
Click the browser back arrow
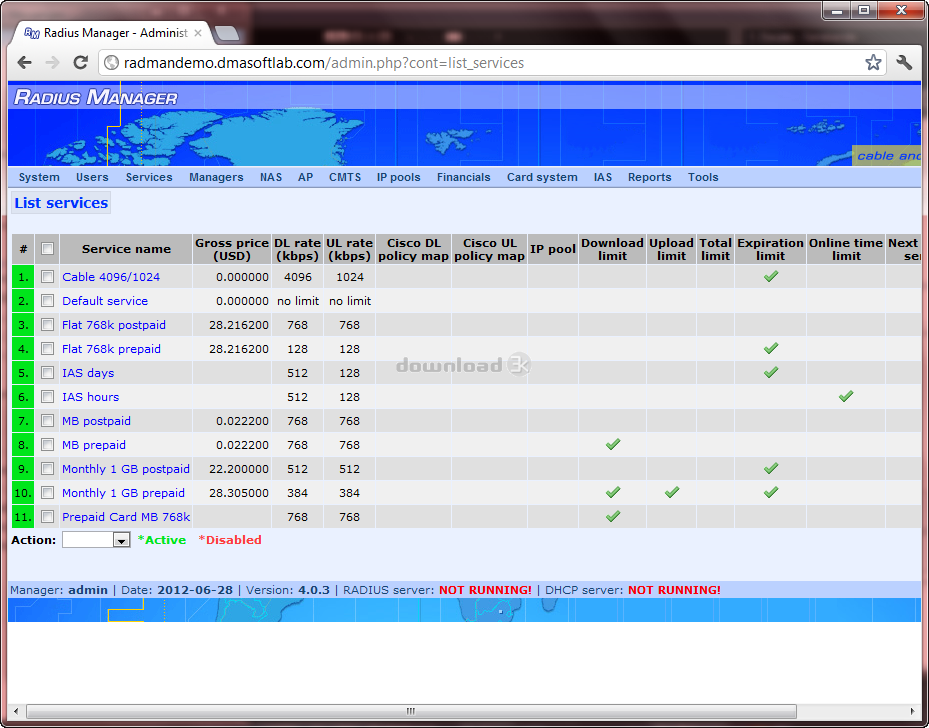(x=25, y=63)
